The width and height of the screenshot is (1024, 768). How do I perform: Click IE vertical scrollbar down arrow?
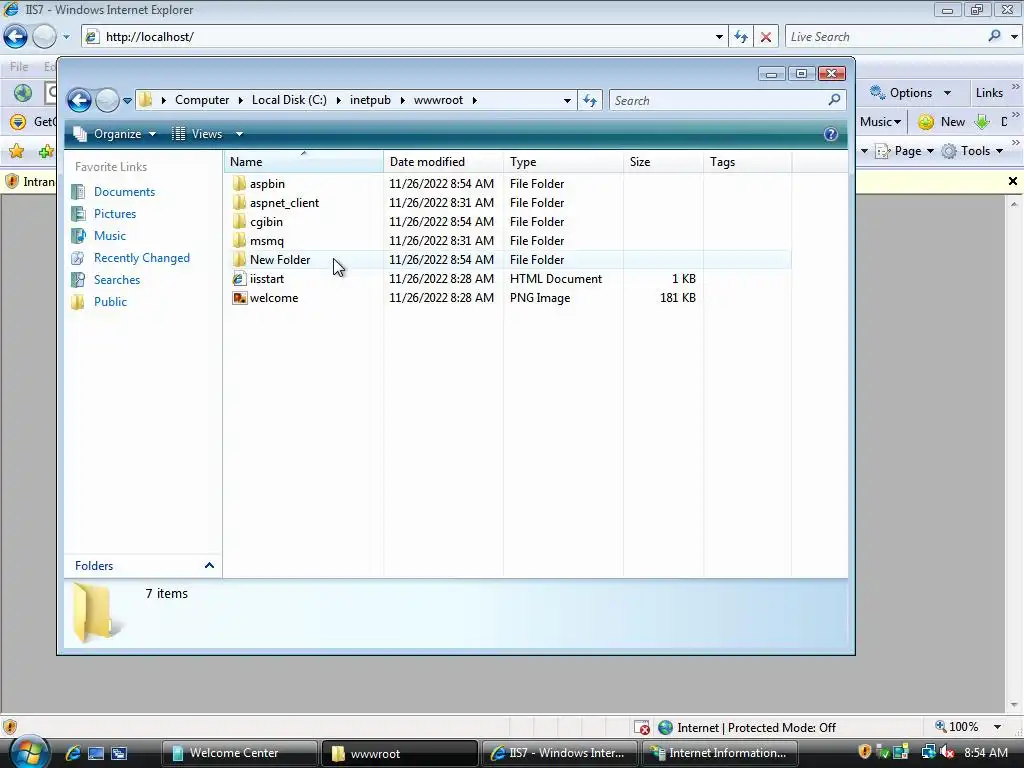1014,705
